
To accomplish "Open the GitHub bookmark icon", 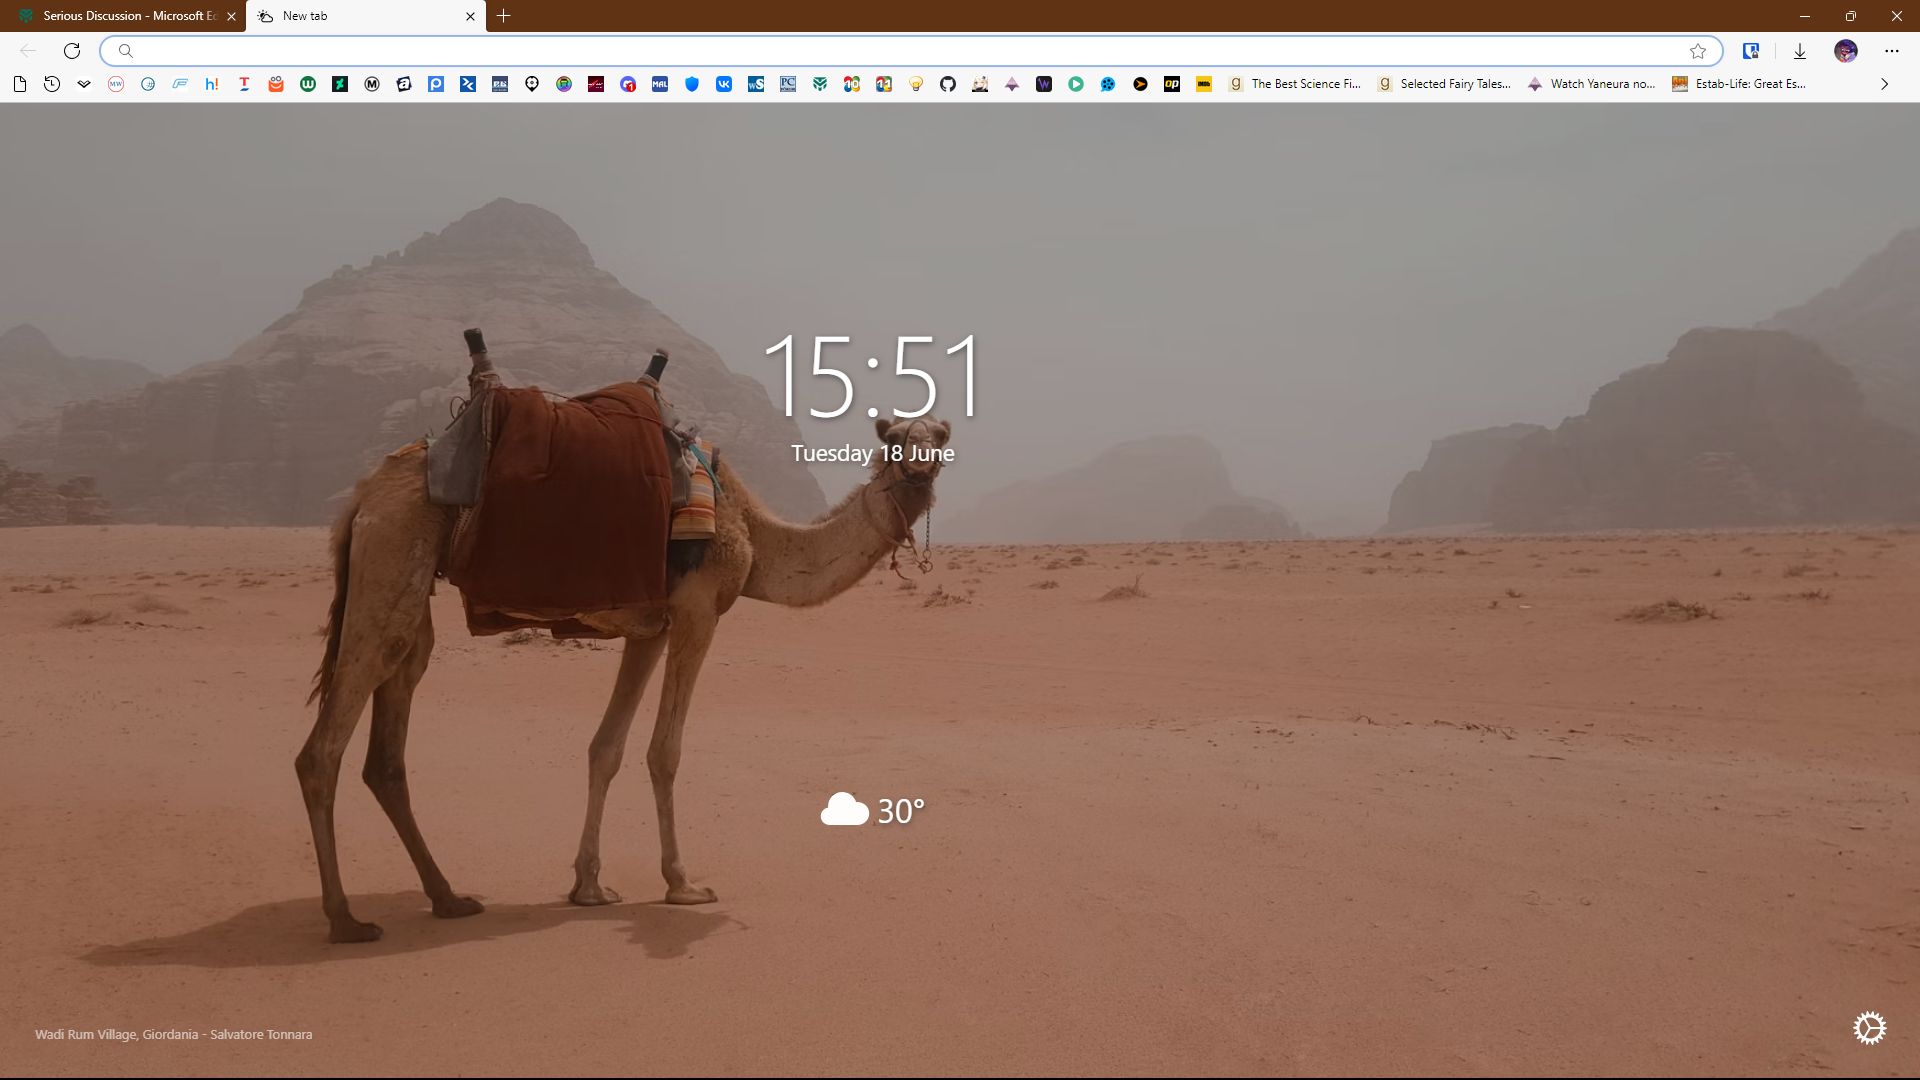I will (x=948, y=84).
